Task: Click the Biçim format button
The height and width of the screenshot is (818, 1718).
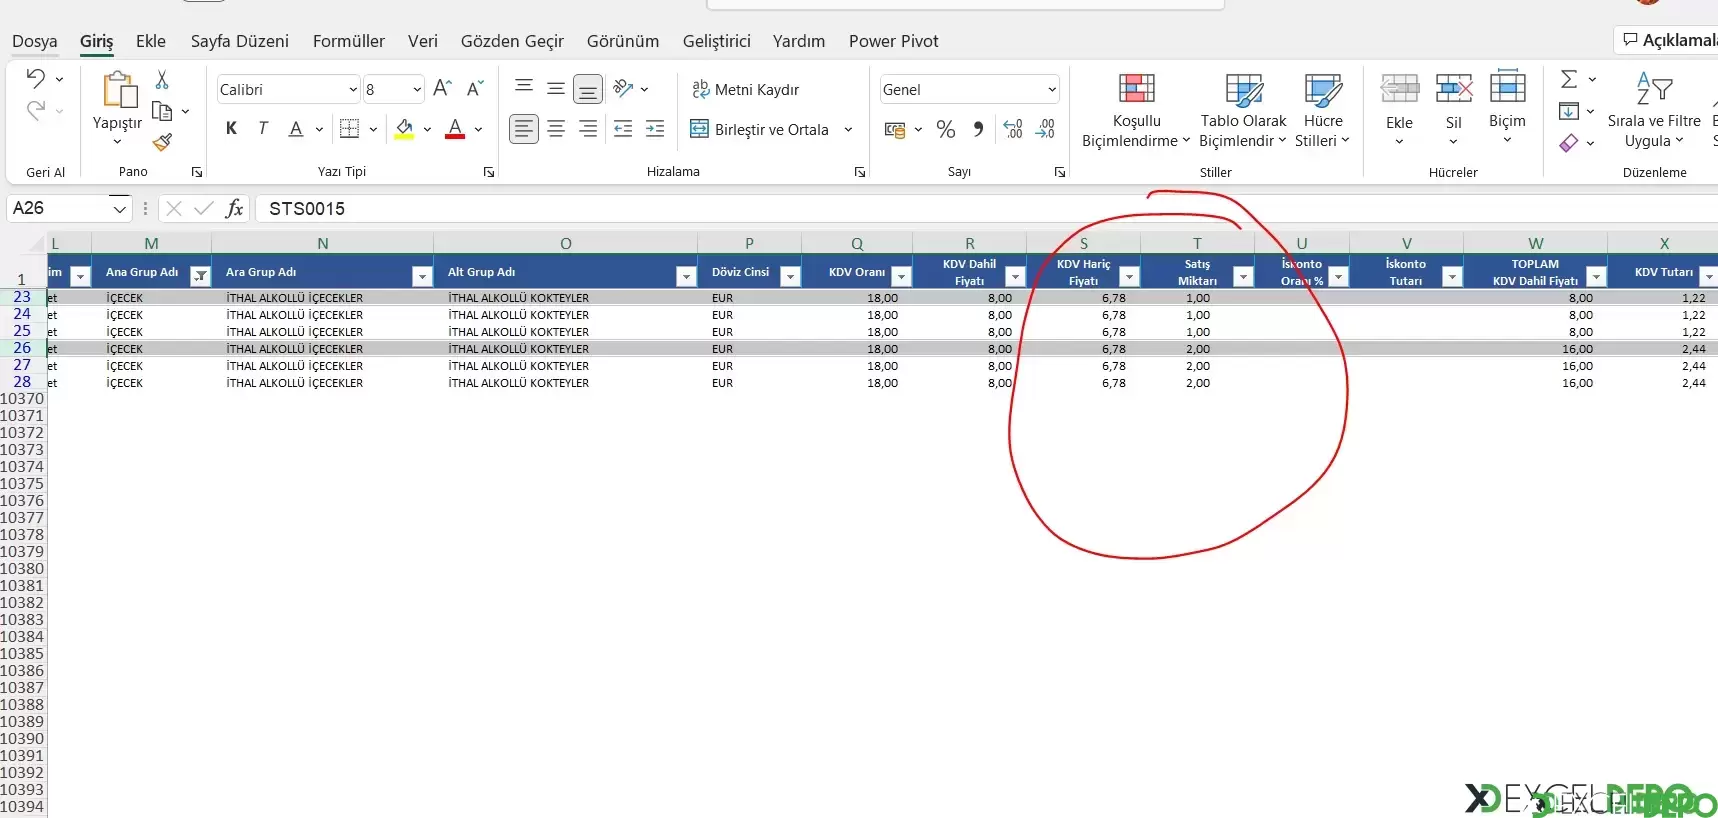Action: [1507, 108]
